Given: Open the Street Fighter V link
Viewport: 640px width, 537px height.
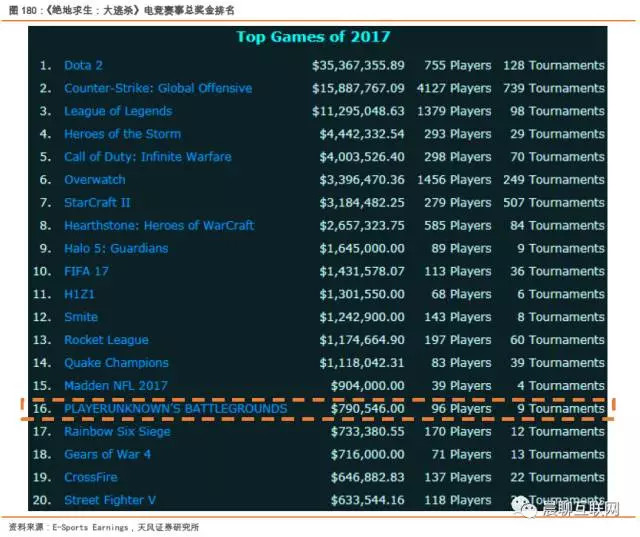Looking at the screenshot, I should pos(110,500).
